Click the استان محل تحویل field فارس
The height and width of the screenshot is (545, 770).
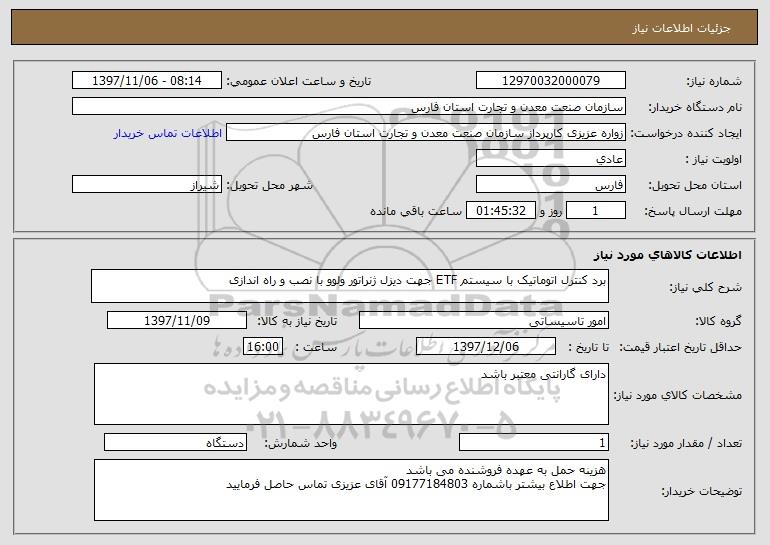click(550, 185)
